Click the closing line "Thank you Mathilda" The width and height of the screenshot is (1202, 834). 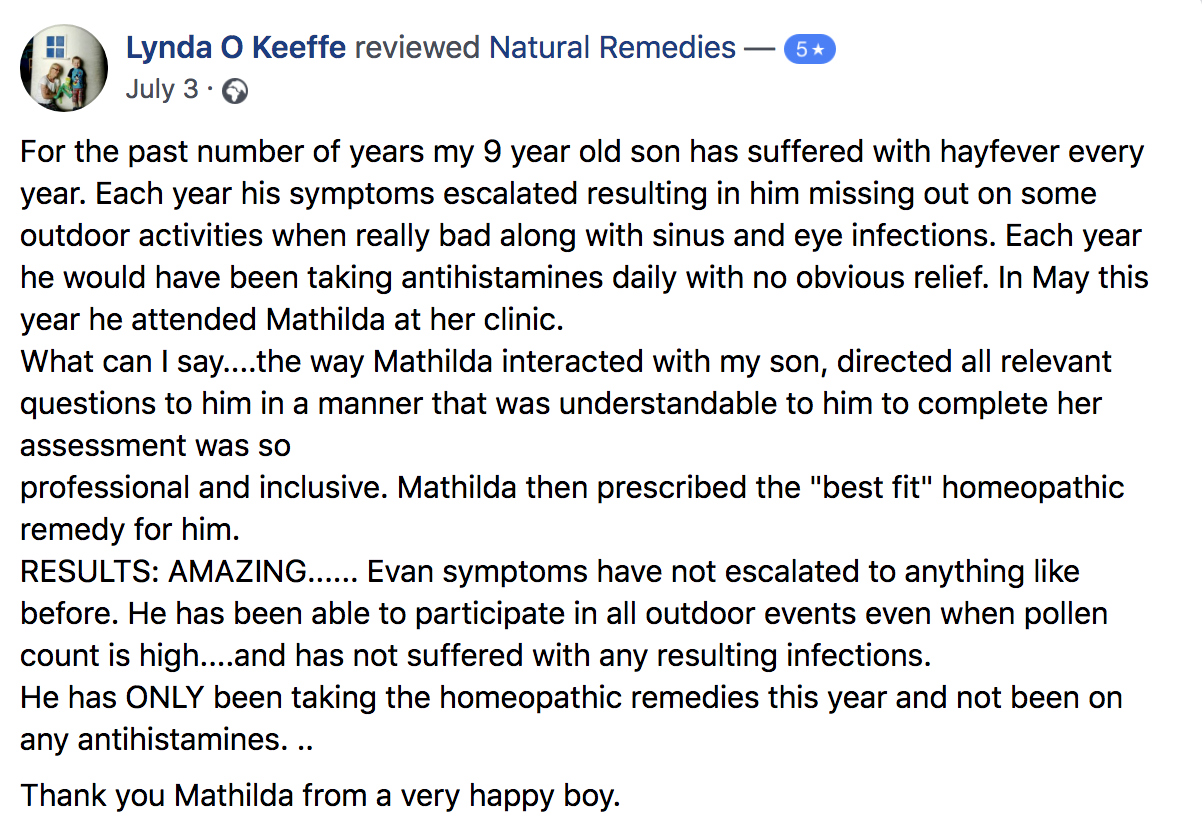point(321,796)
